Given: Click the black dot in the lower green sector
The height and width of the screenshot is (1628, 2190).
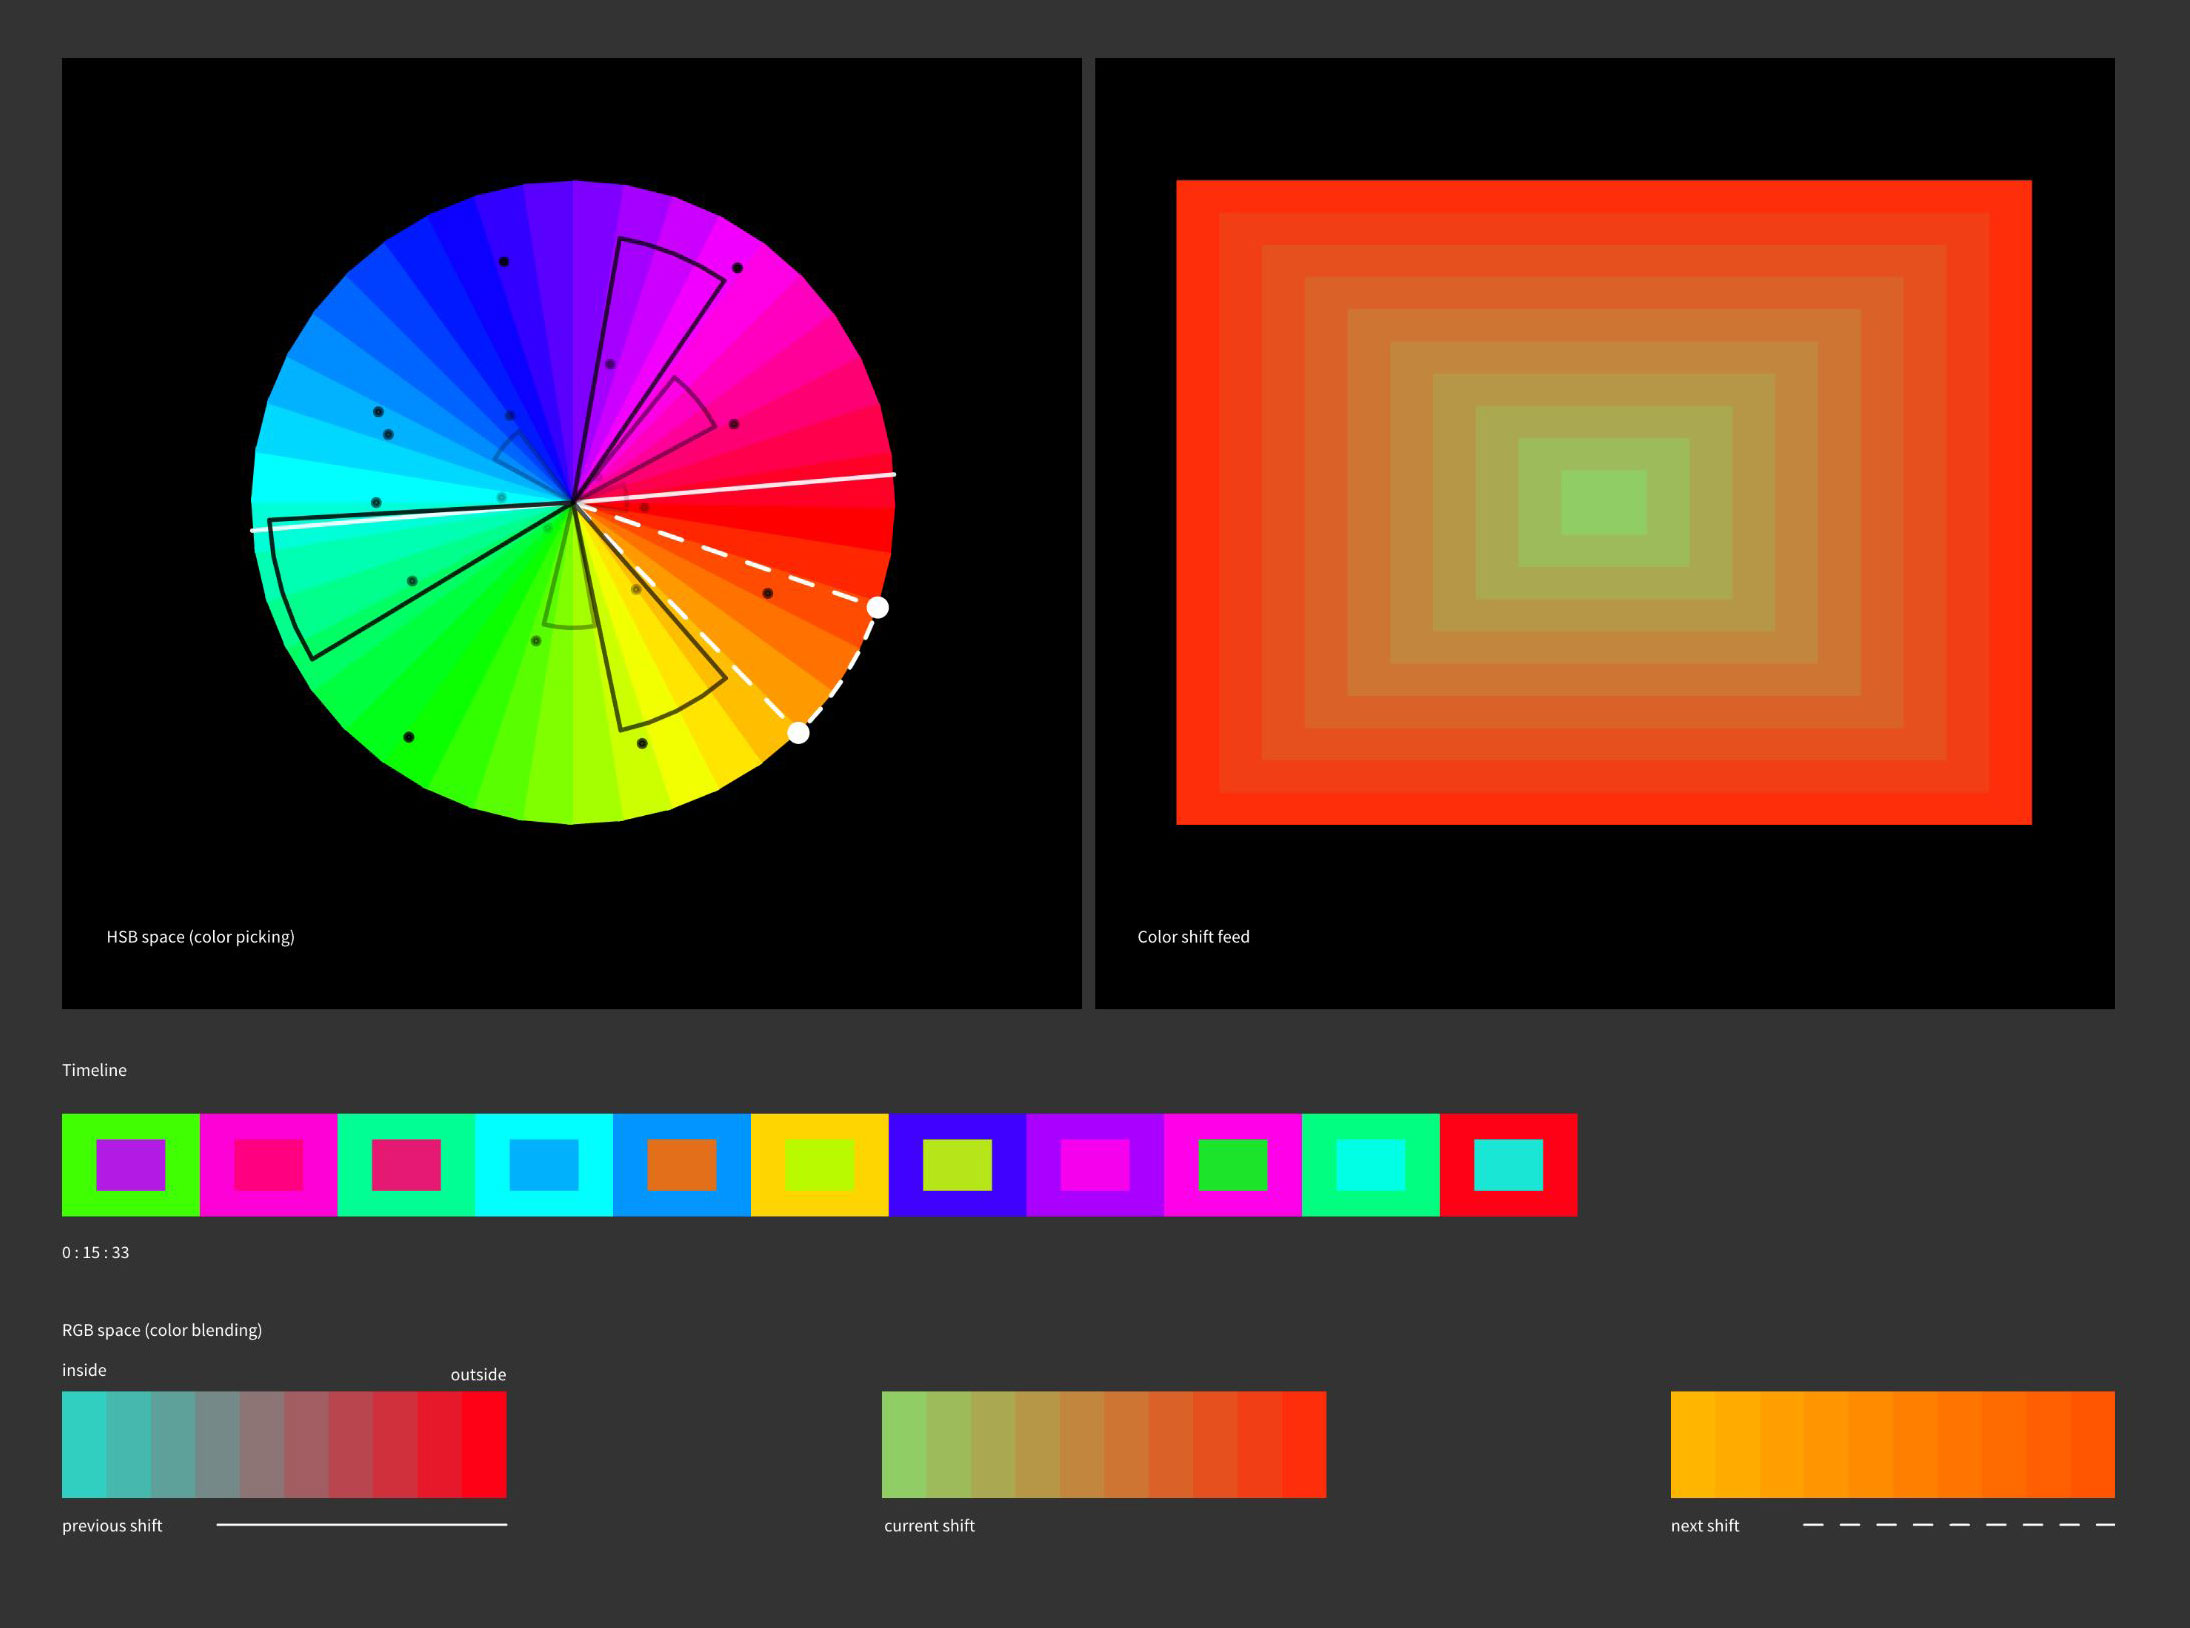Looking at the screenshot, I should coord(408,737).
